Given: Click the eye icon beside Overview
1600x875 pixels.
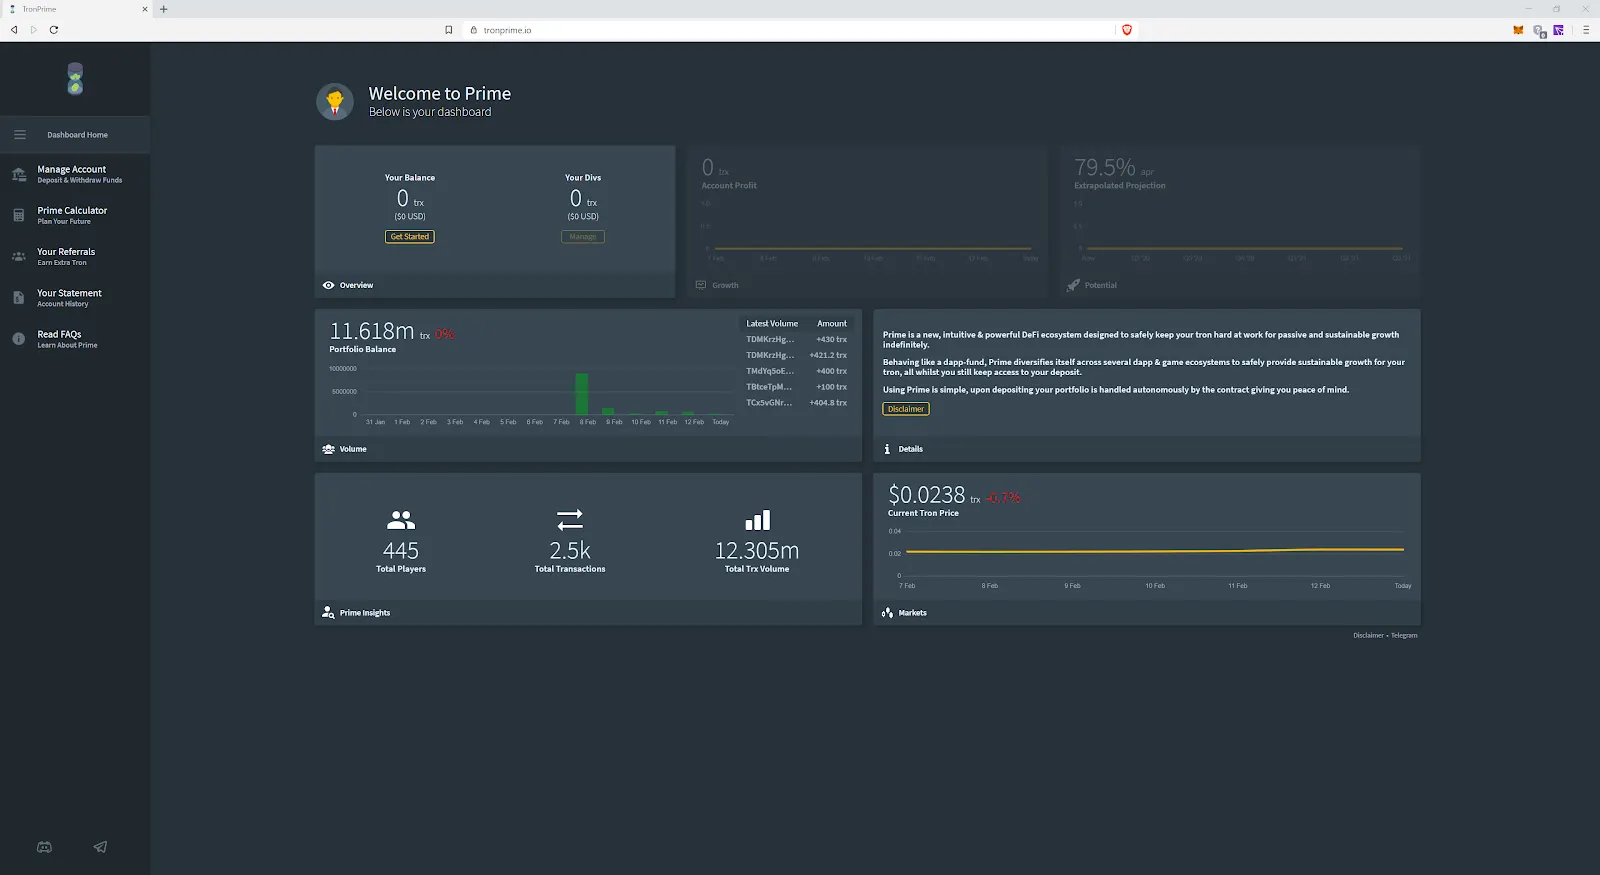Looking at the screenshot, I should click(328, 285).
